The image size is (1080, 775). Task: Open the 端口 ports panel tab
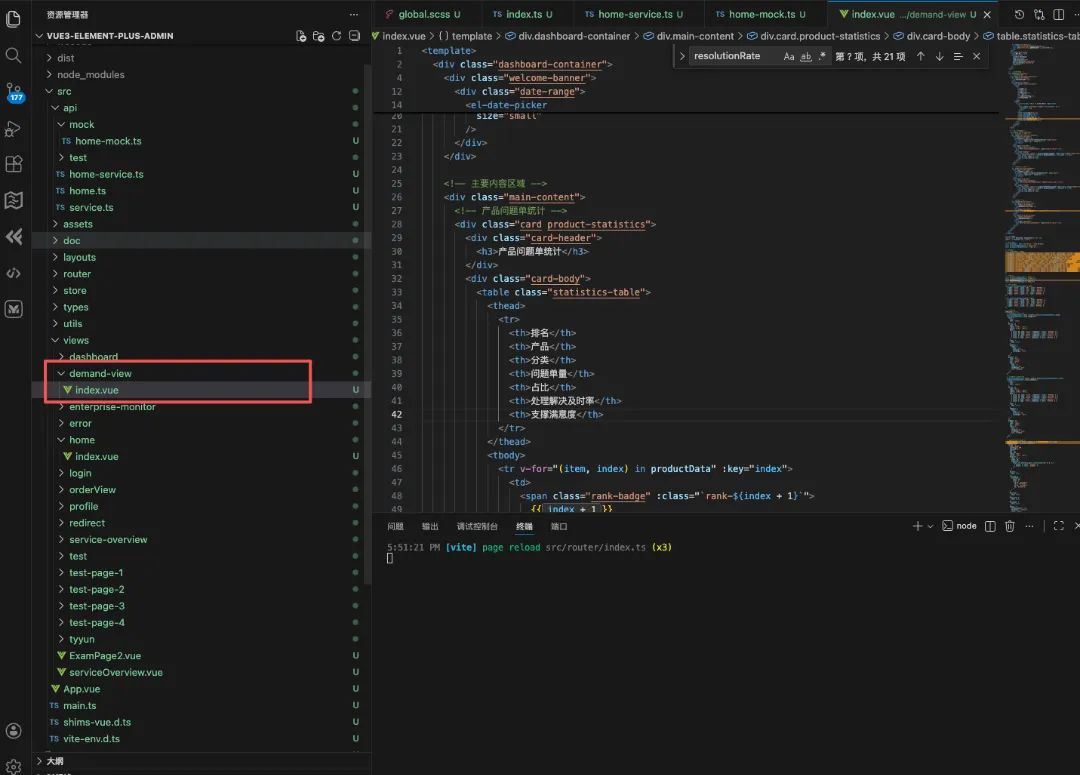click(x=559, y=526)
